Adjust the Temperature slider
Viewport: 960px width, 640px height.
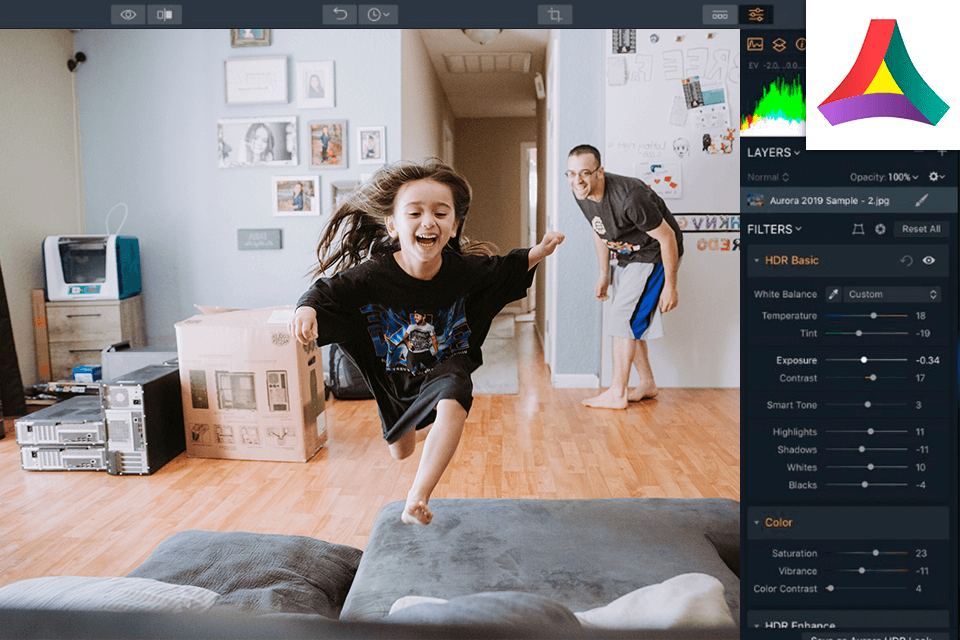(866, 315)
